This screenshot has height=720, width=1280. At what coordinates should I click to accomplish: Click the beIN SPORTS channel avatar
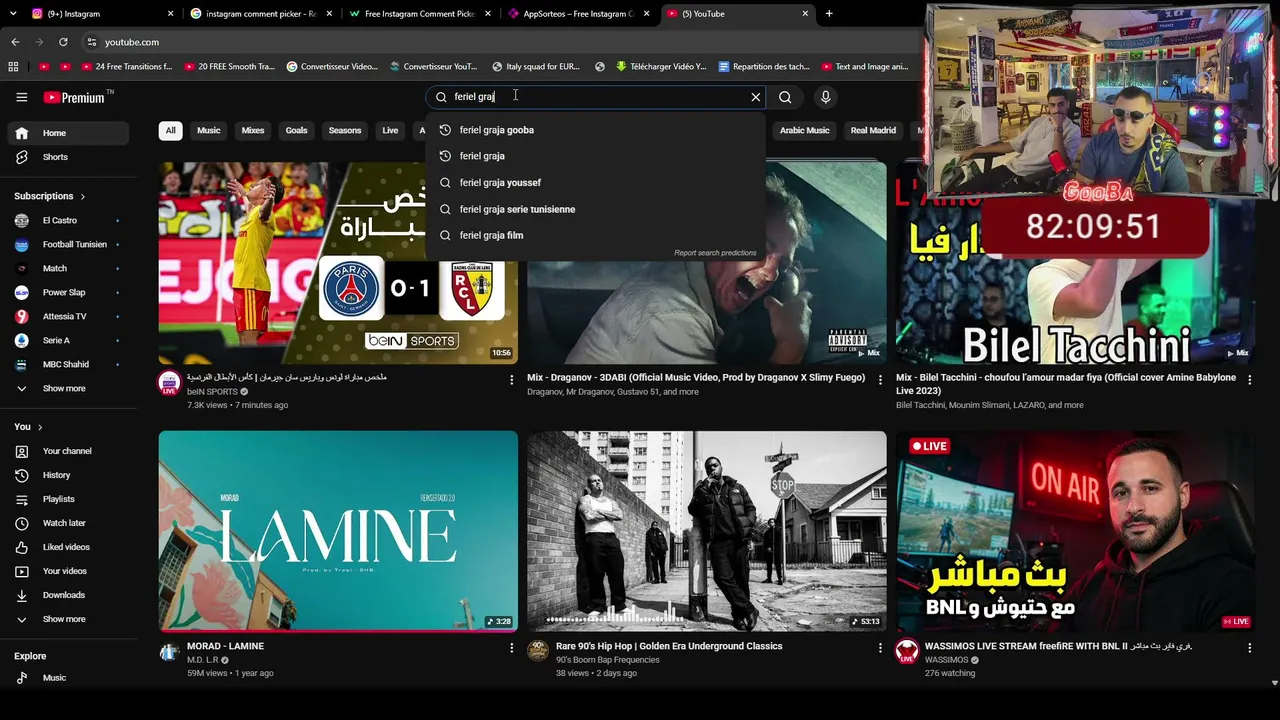click(x=169, y=383)
